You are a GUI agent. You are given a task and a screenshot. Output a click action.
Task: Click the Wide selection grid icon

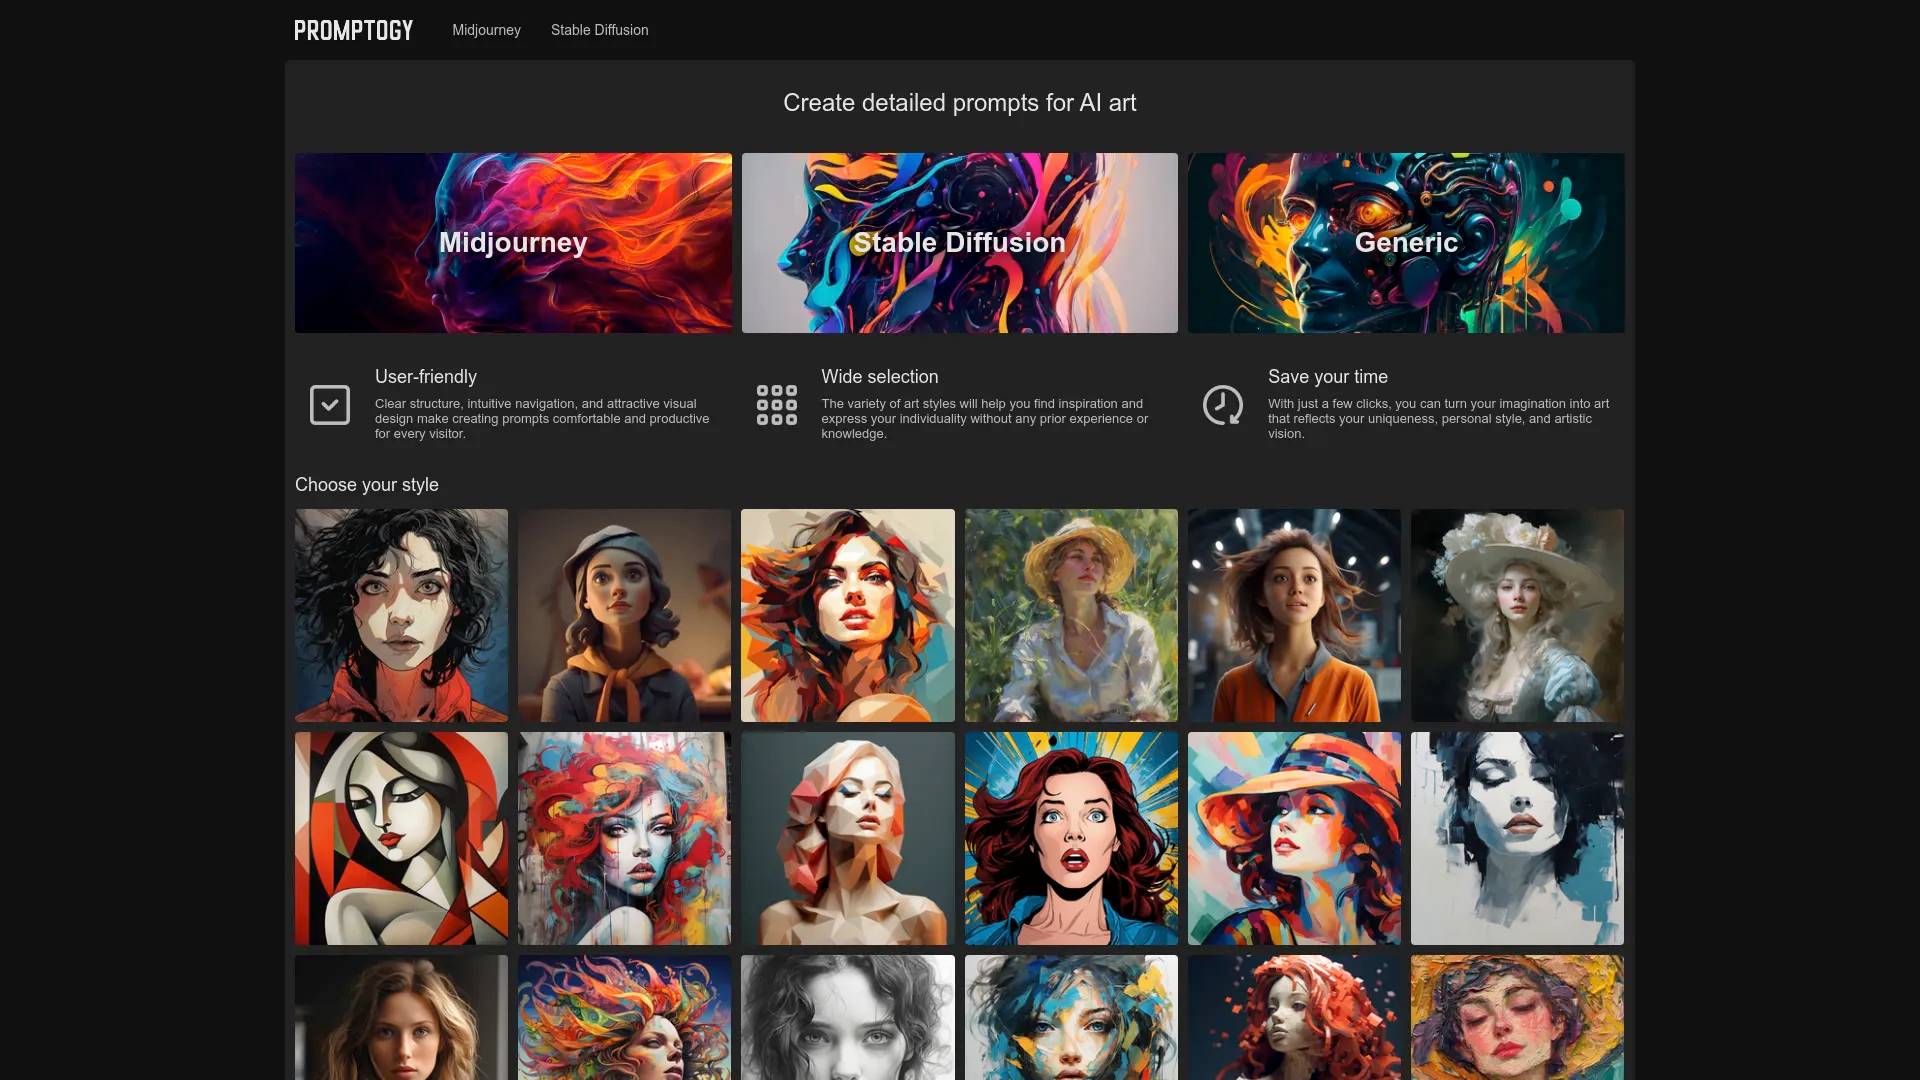[x=777, y=405]
